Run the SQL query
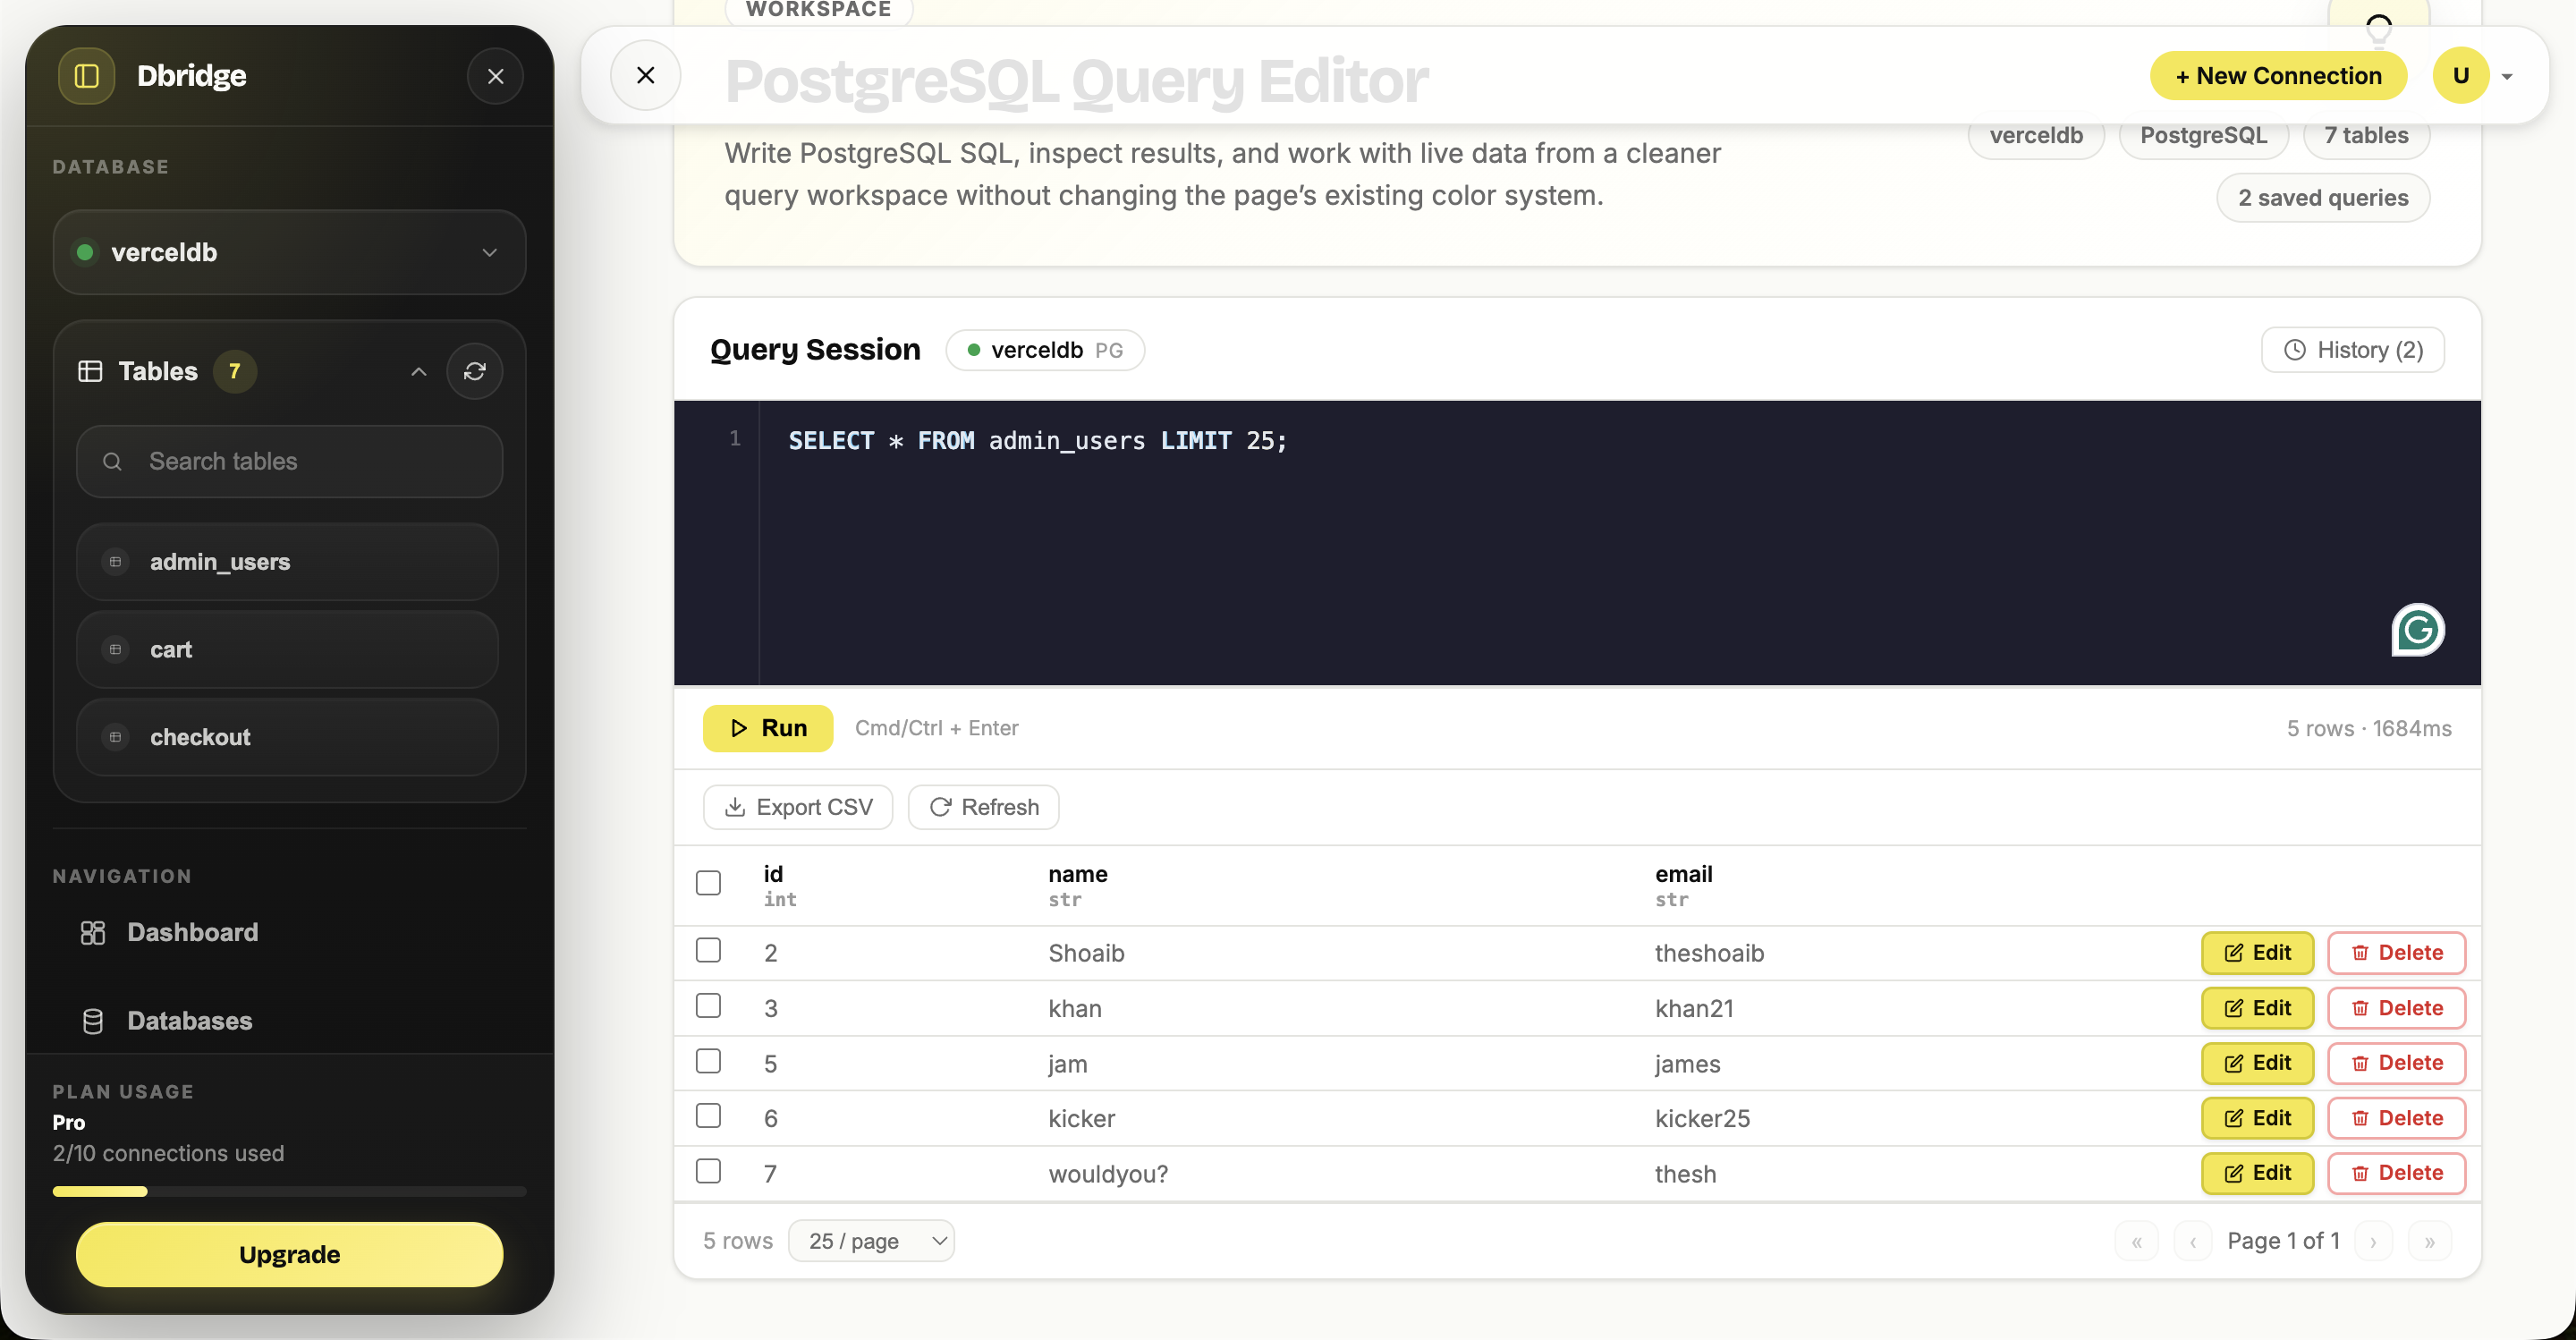 click(x=767, y=728)
